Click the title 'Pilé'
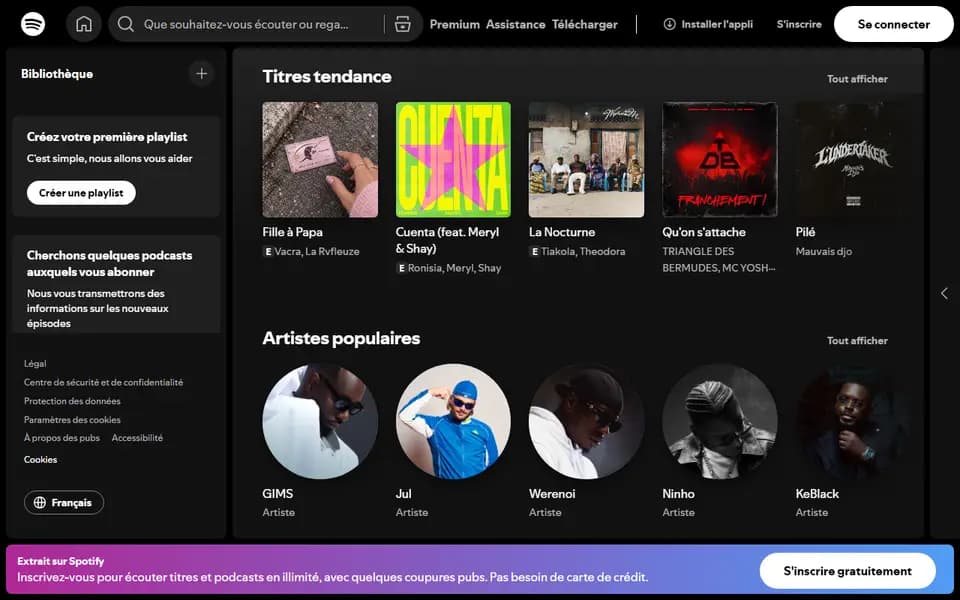The height and width of the screenshot is (600, 960). [x=805, y=232]
